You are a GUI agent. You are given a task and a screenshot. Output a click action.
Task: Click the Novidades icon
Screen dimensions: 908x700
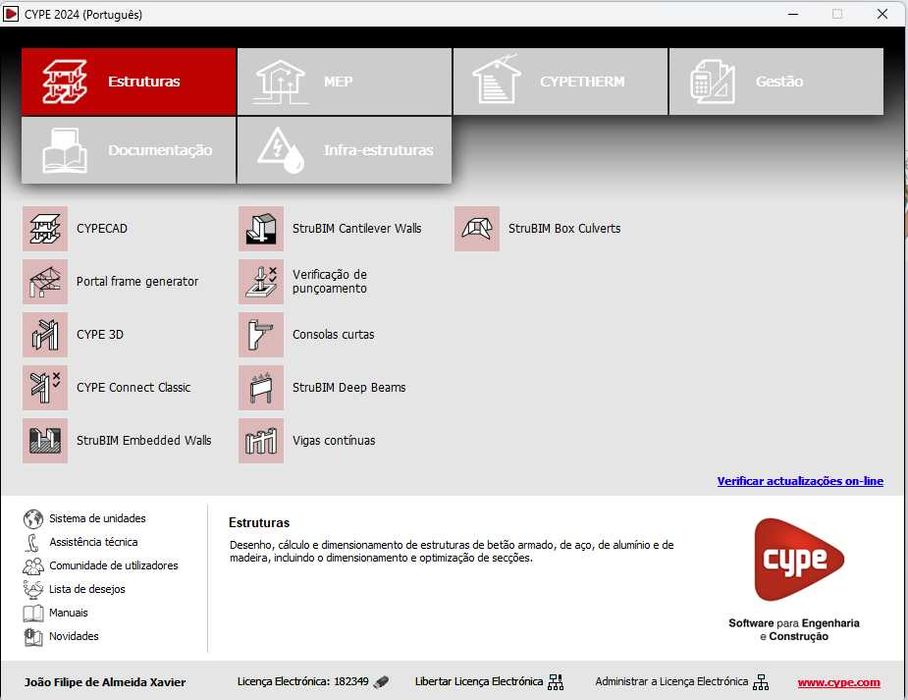[x=33, y=637]
